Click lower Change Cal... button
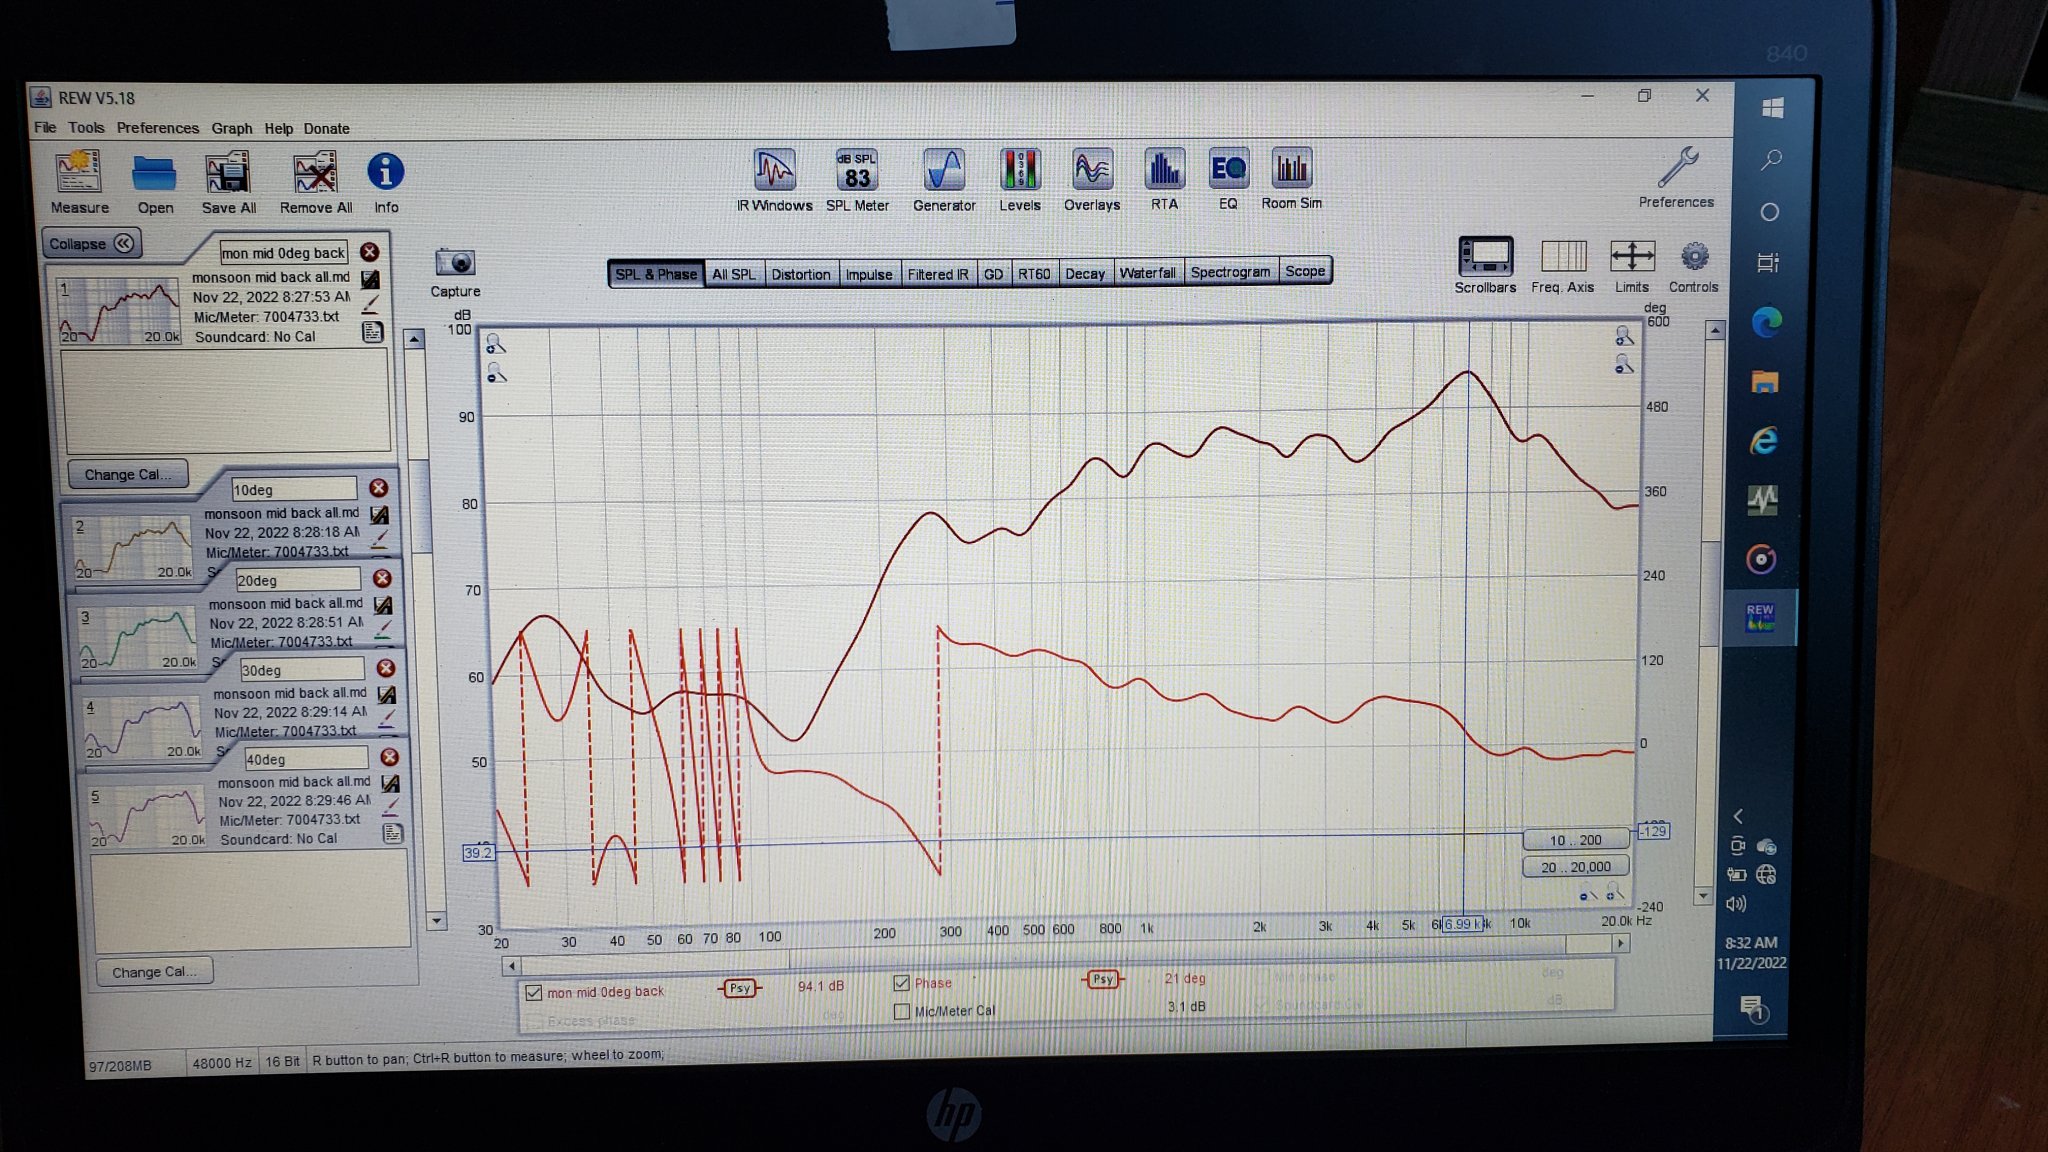 (154, 971)
